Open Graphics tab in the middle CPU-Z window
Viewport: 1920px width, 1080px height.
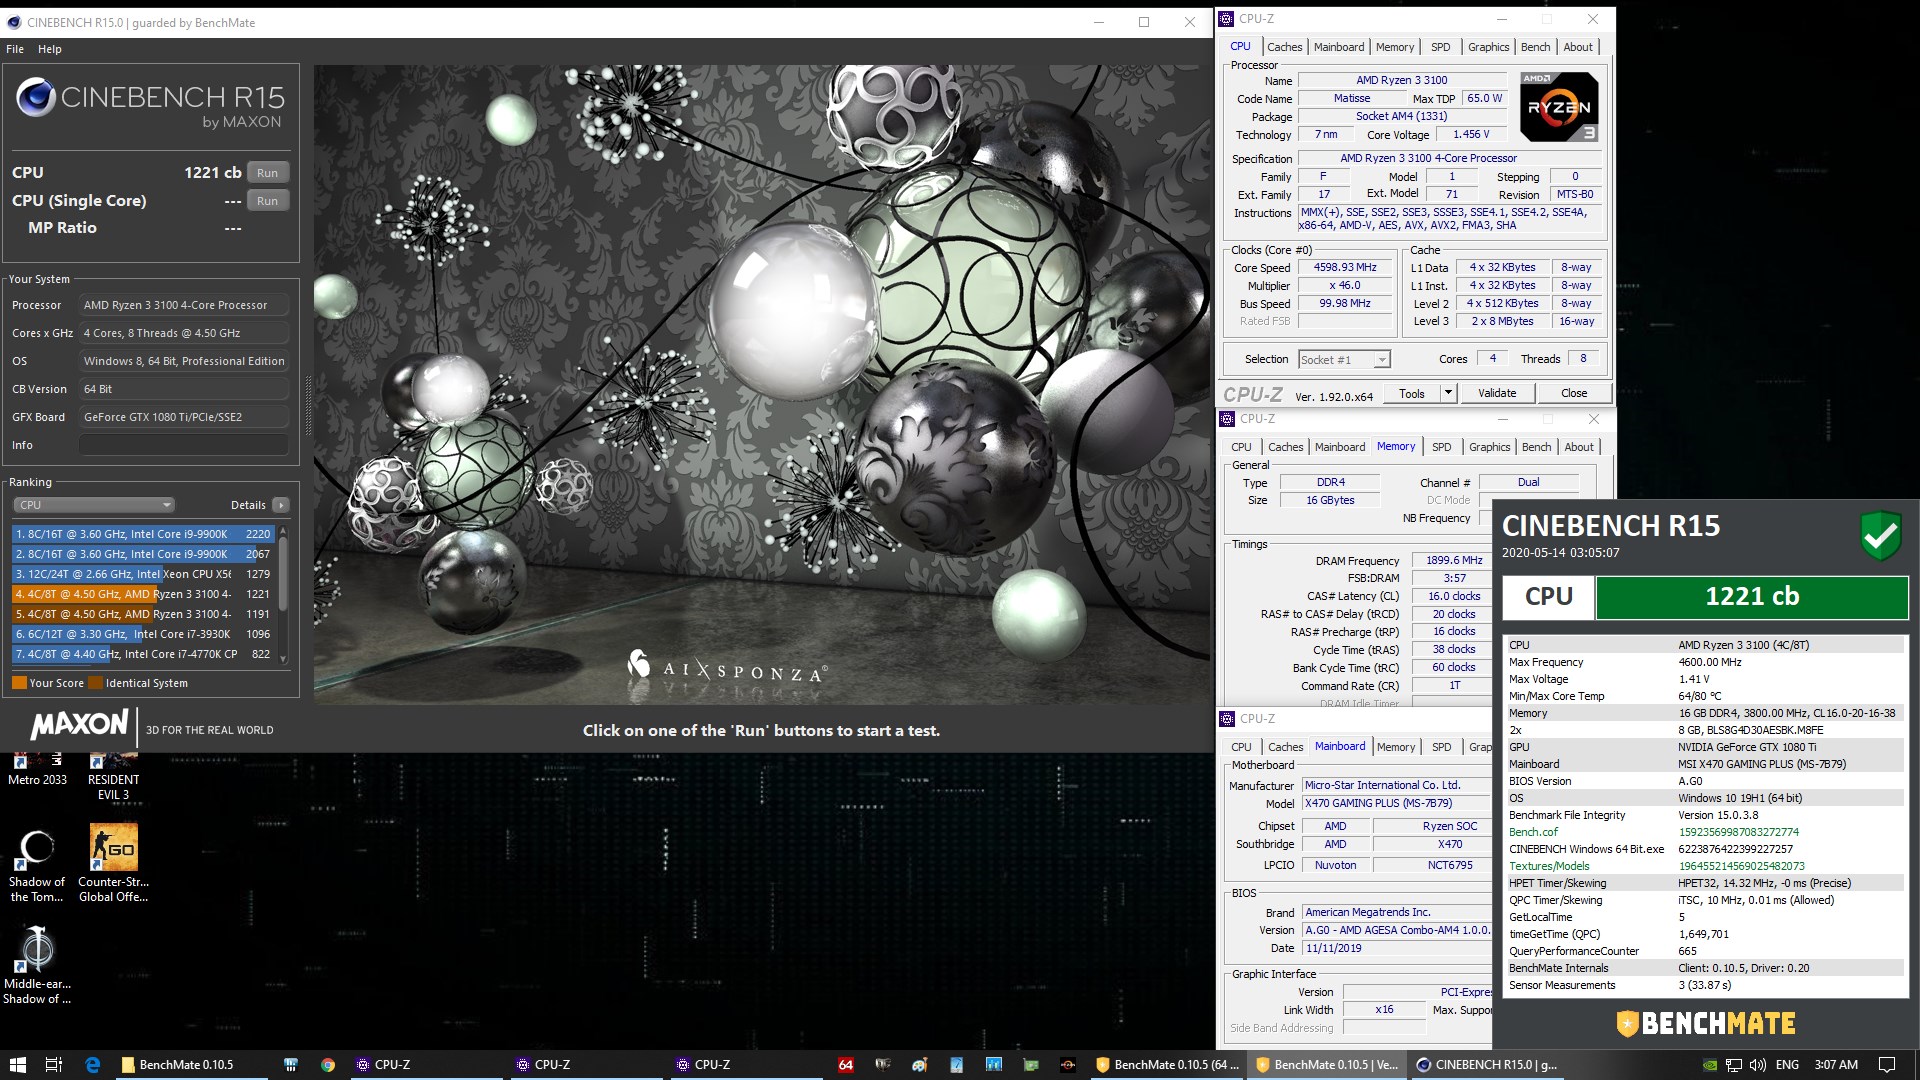coord(1489,447)
